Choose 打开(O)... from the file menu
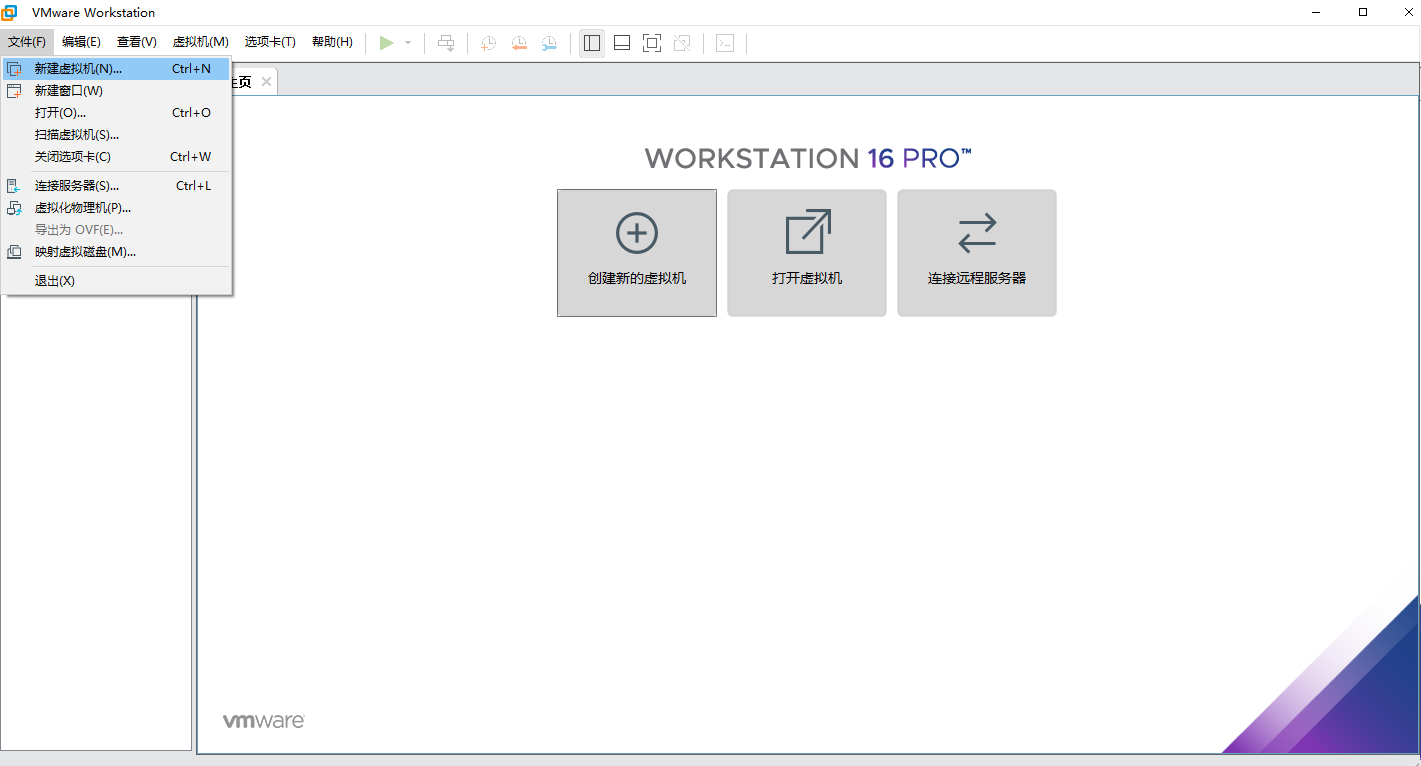 pyautogui.click(x=116, y=113)
